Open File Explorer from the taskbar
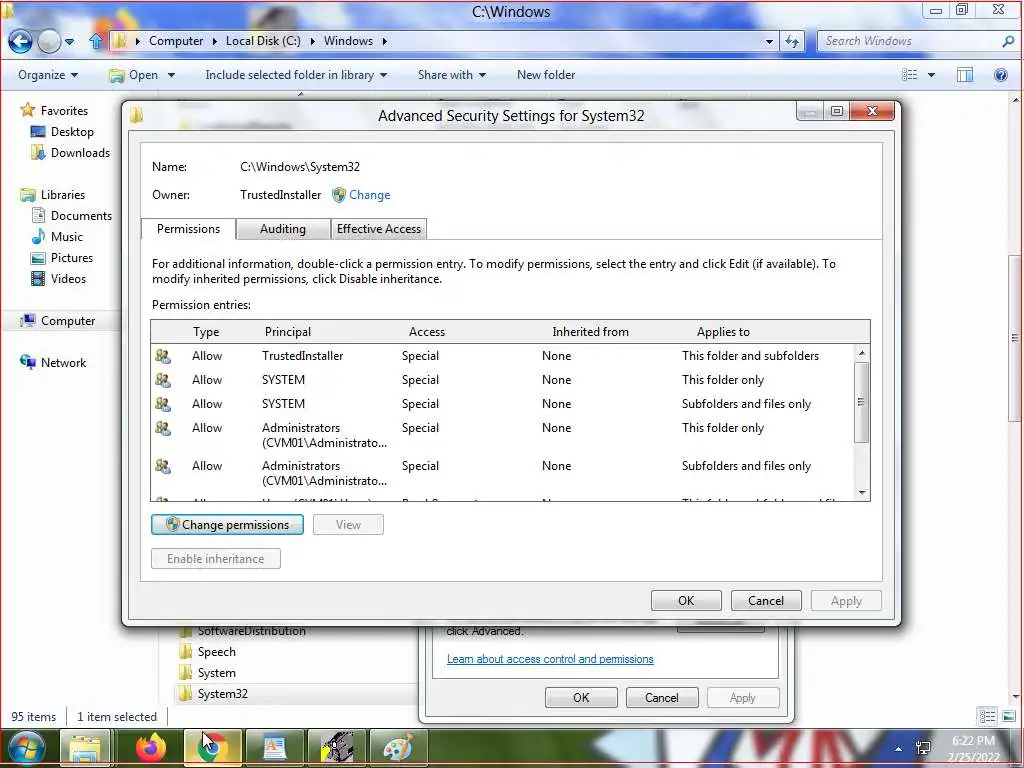Image resolution: width=1024 pixels, height=768 pixels. (86, 748)
